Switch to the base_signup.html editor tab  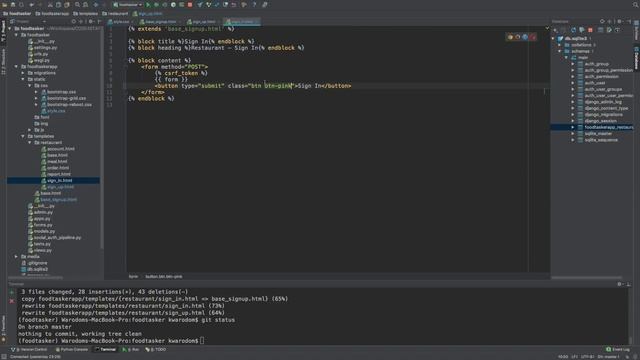tap(159, 22)
